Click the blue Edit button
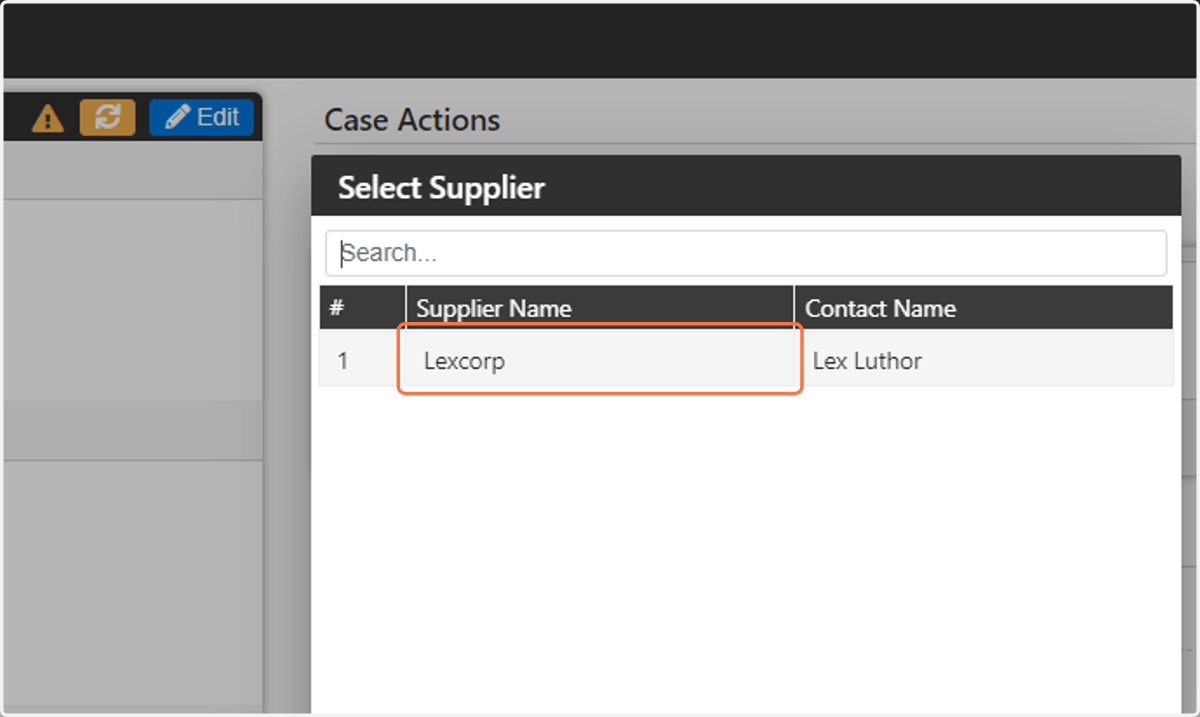The width and height of the screenshot is (1200, 717). (201, 117)
